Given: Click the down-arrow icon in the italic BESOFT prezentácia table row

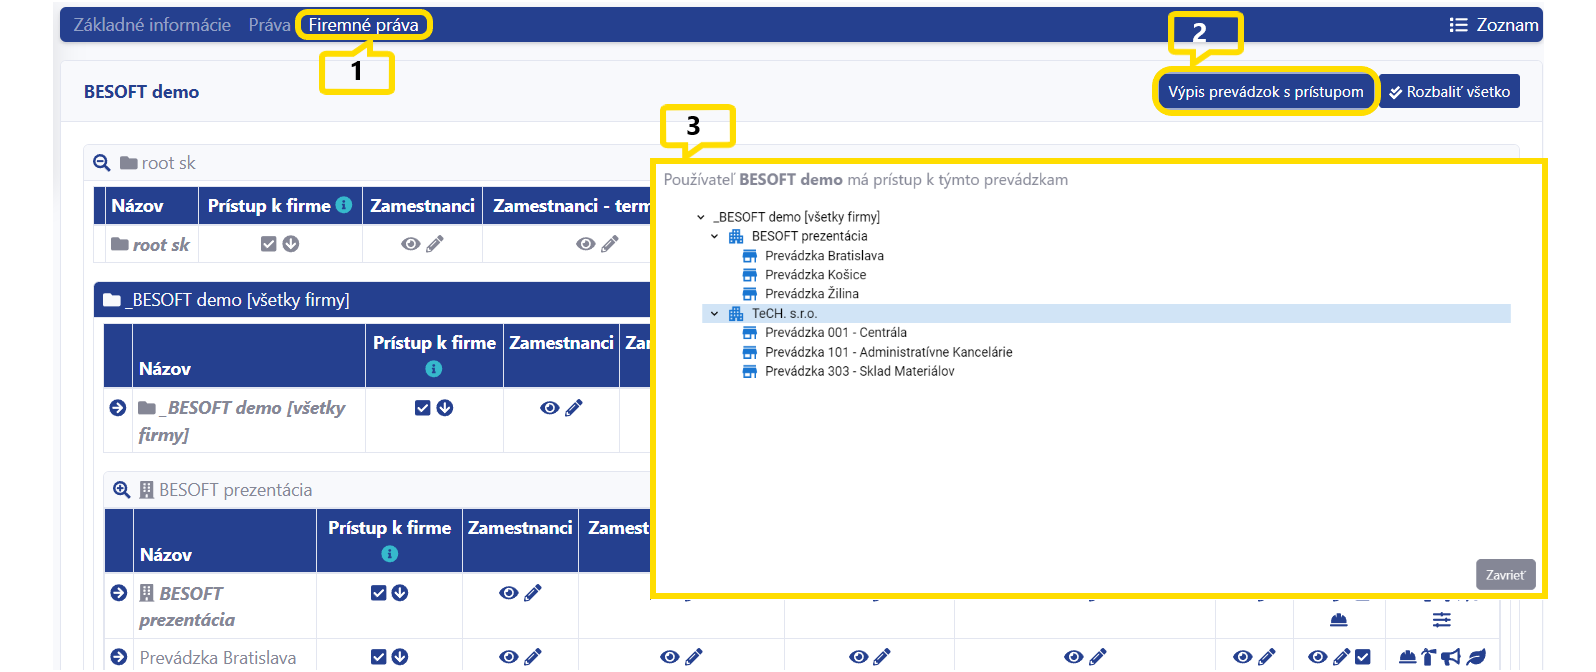Looking at the screenshot, I should 400,592.
